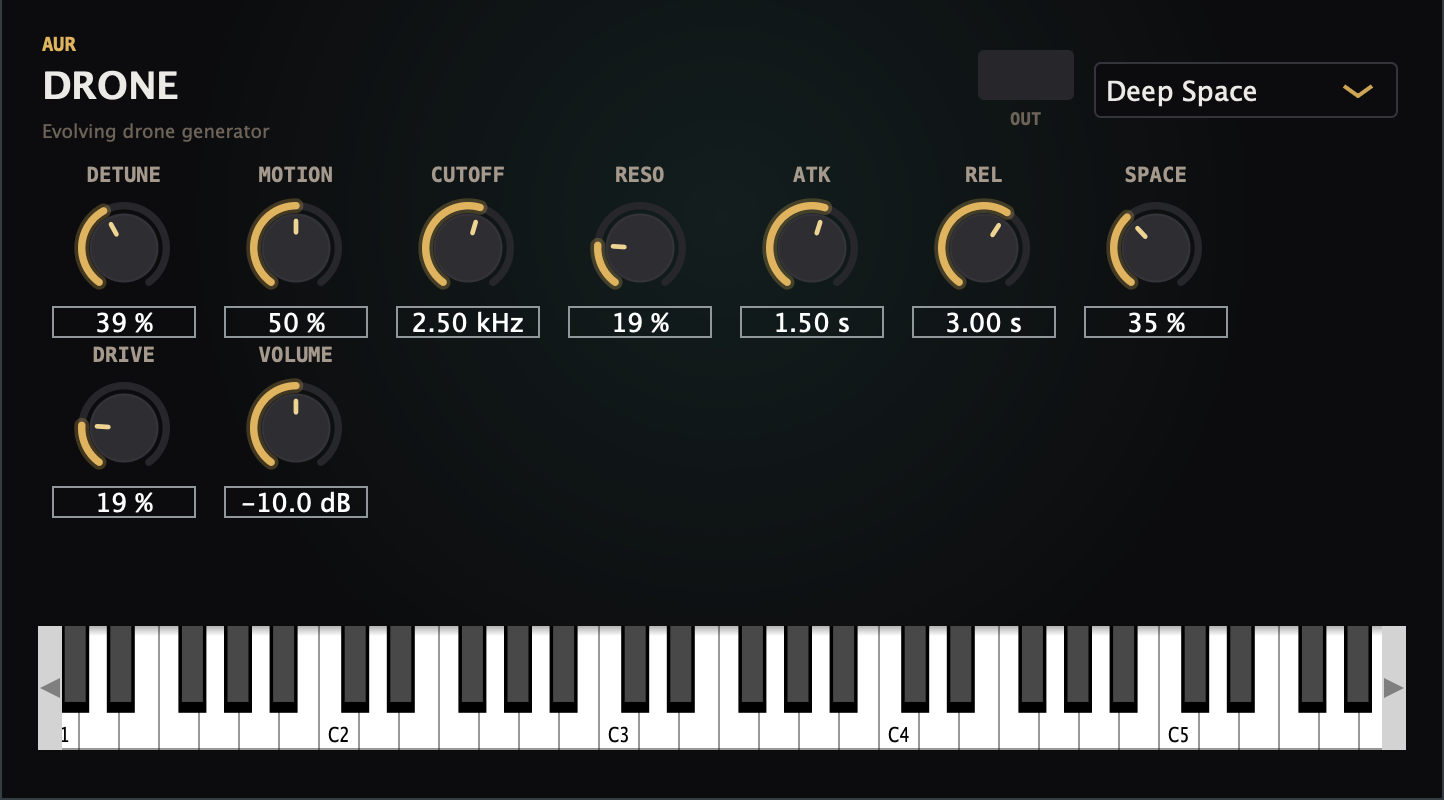Viewport: 1444px width, 800px height.
Task: Click the 'Evolving drone generator' subtitle
Action: click(x=156, y=131)
